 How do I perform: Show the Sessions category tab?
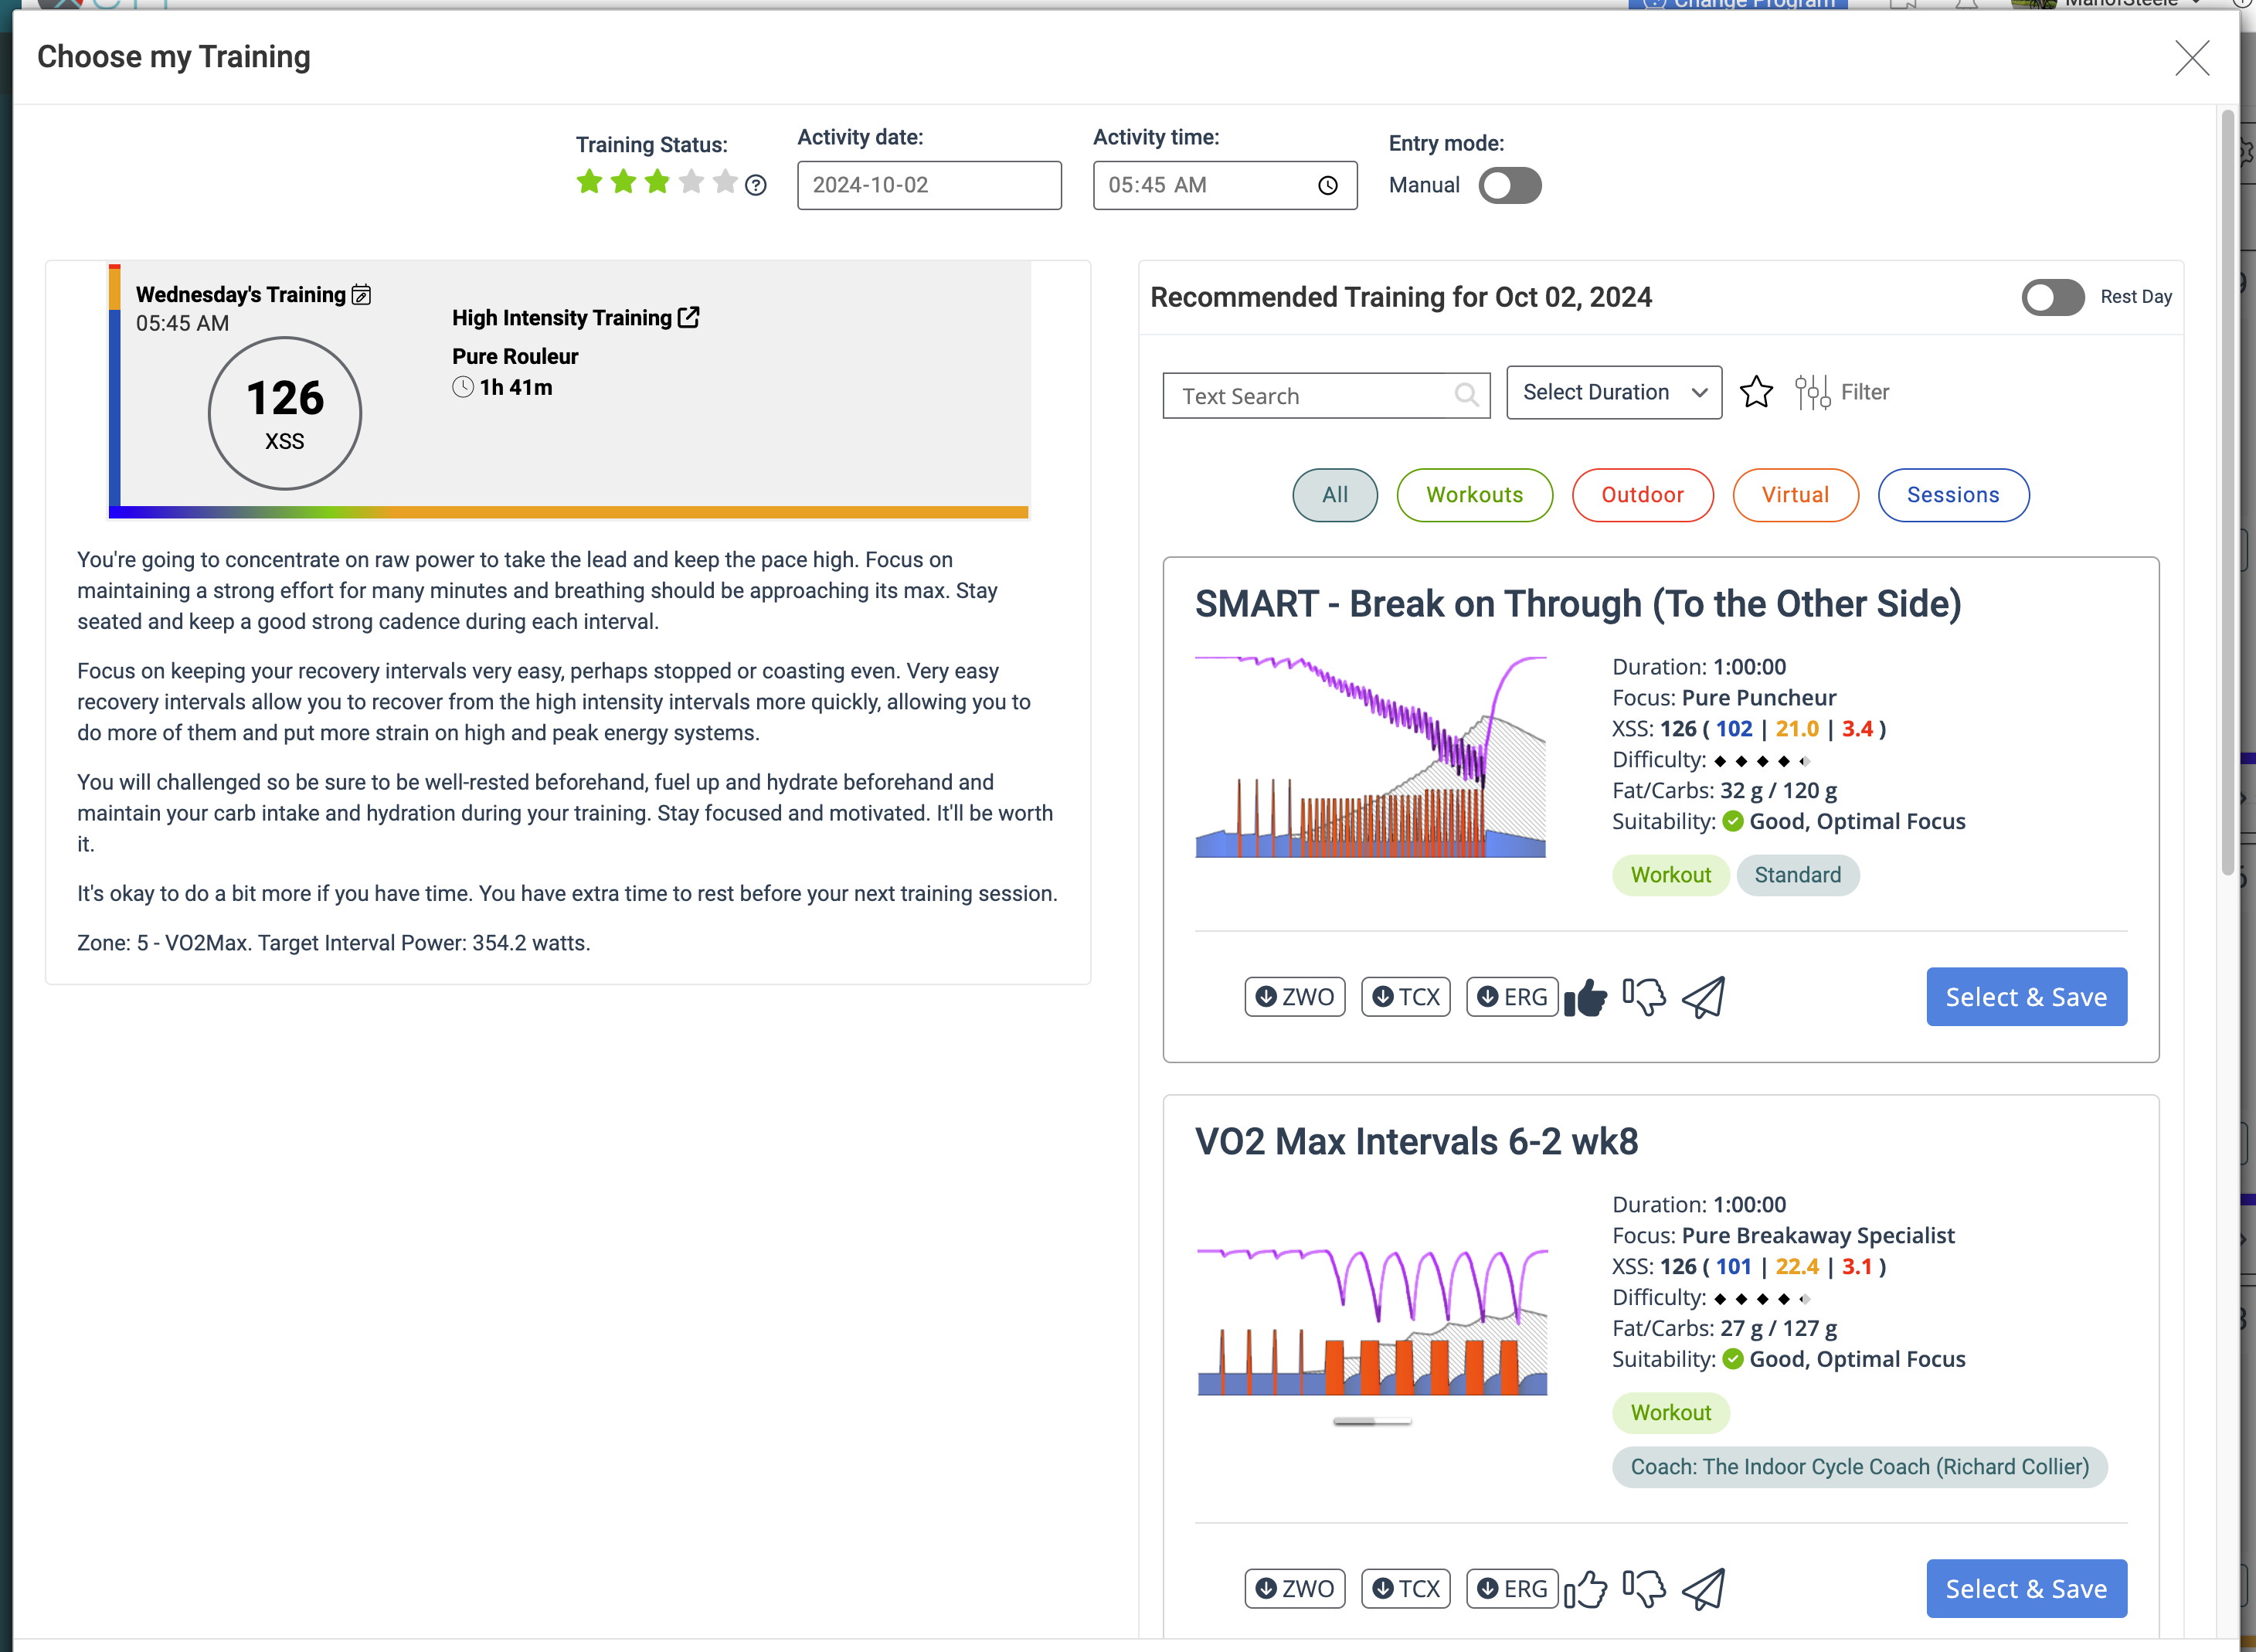(1952, 495)
